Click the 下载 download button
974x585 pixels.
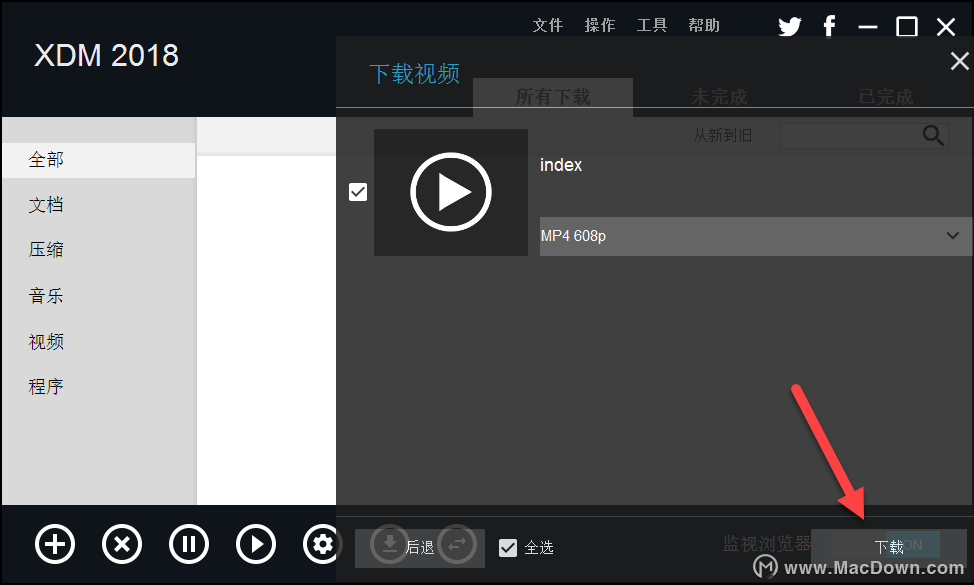889,547
